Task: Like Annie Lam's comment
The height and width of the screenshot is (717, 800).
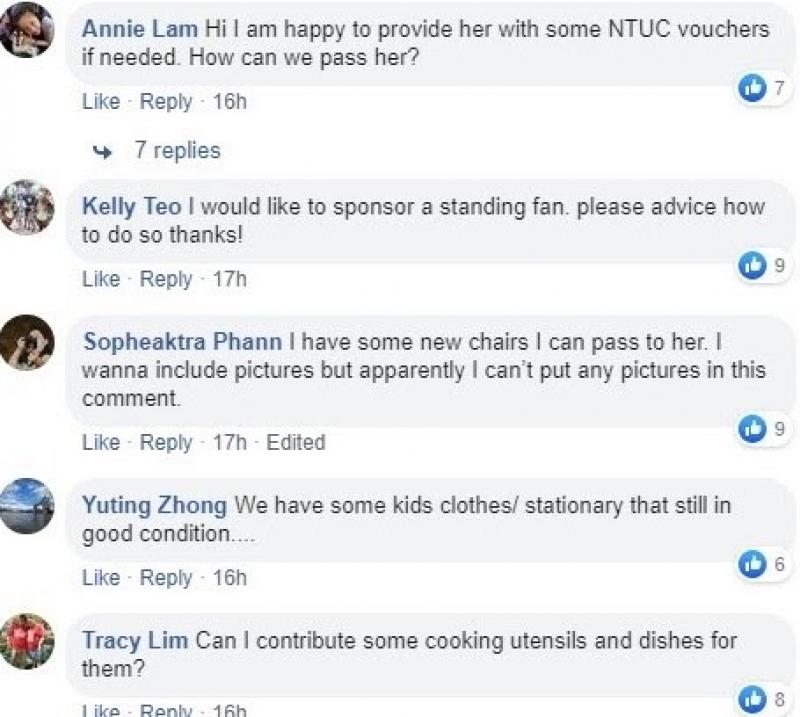Action: pos(100,101)
